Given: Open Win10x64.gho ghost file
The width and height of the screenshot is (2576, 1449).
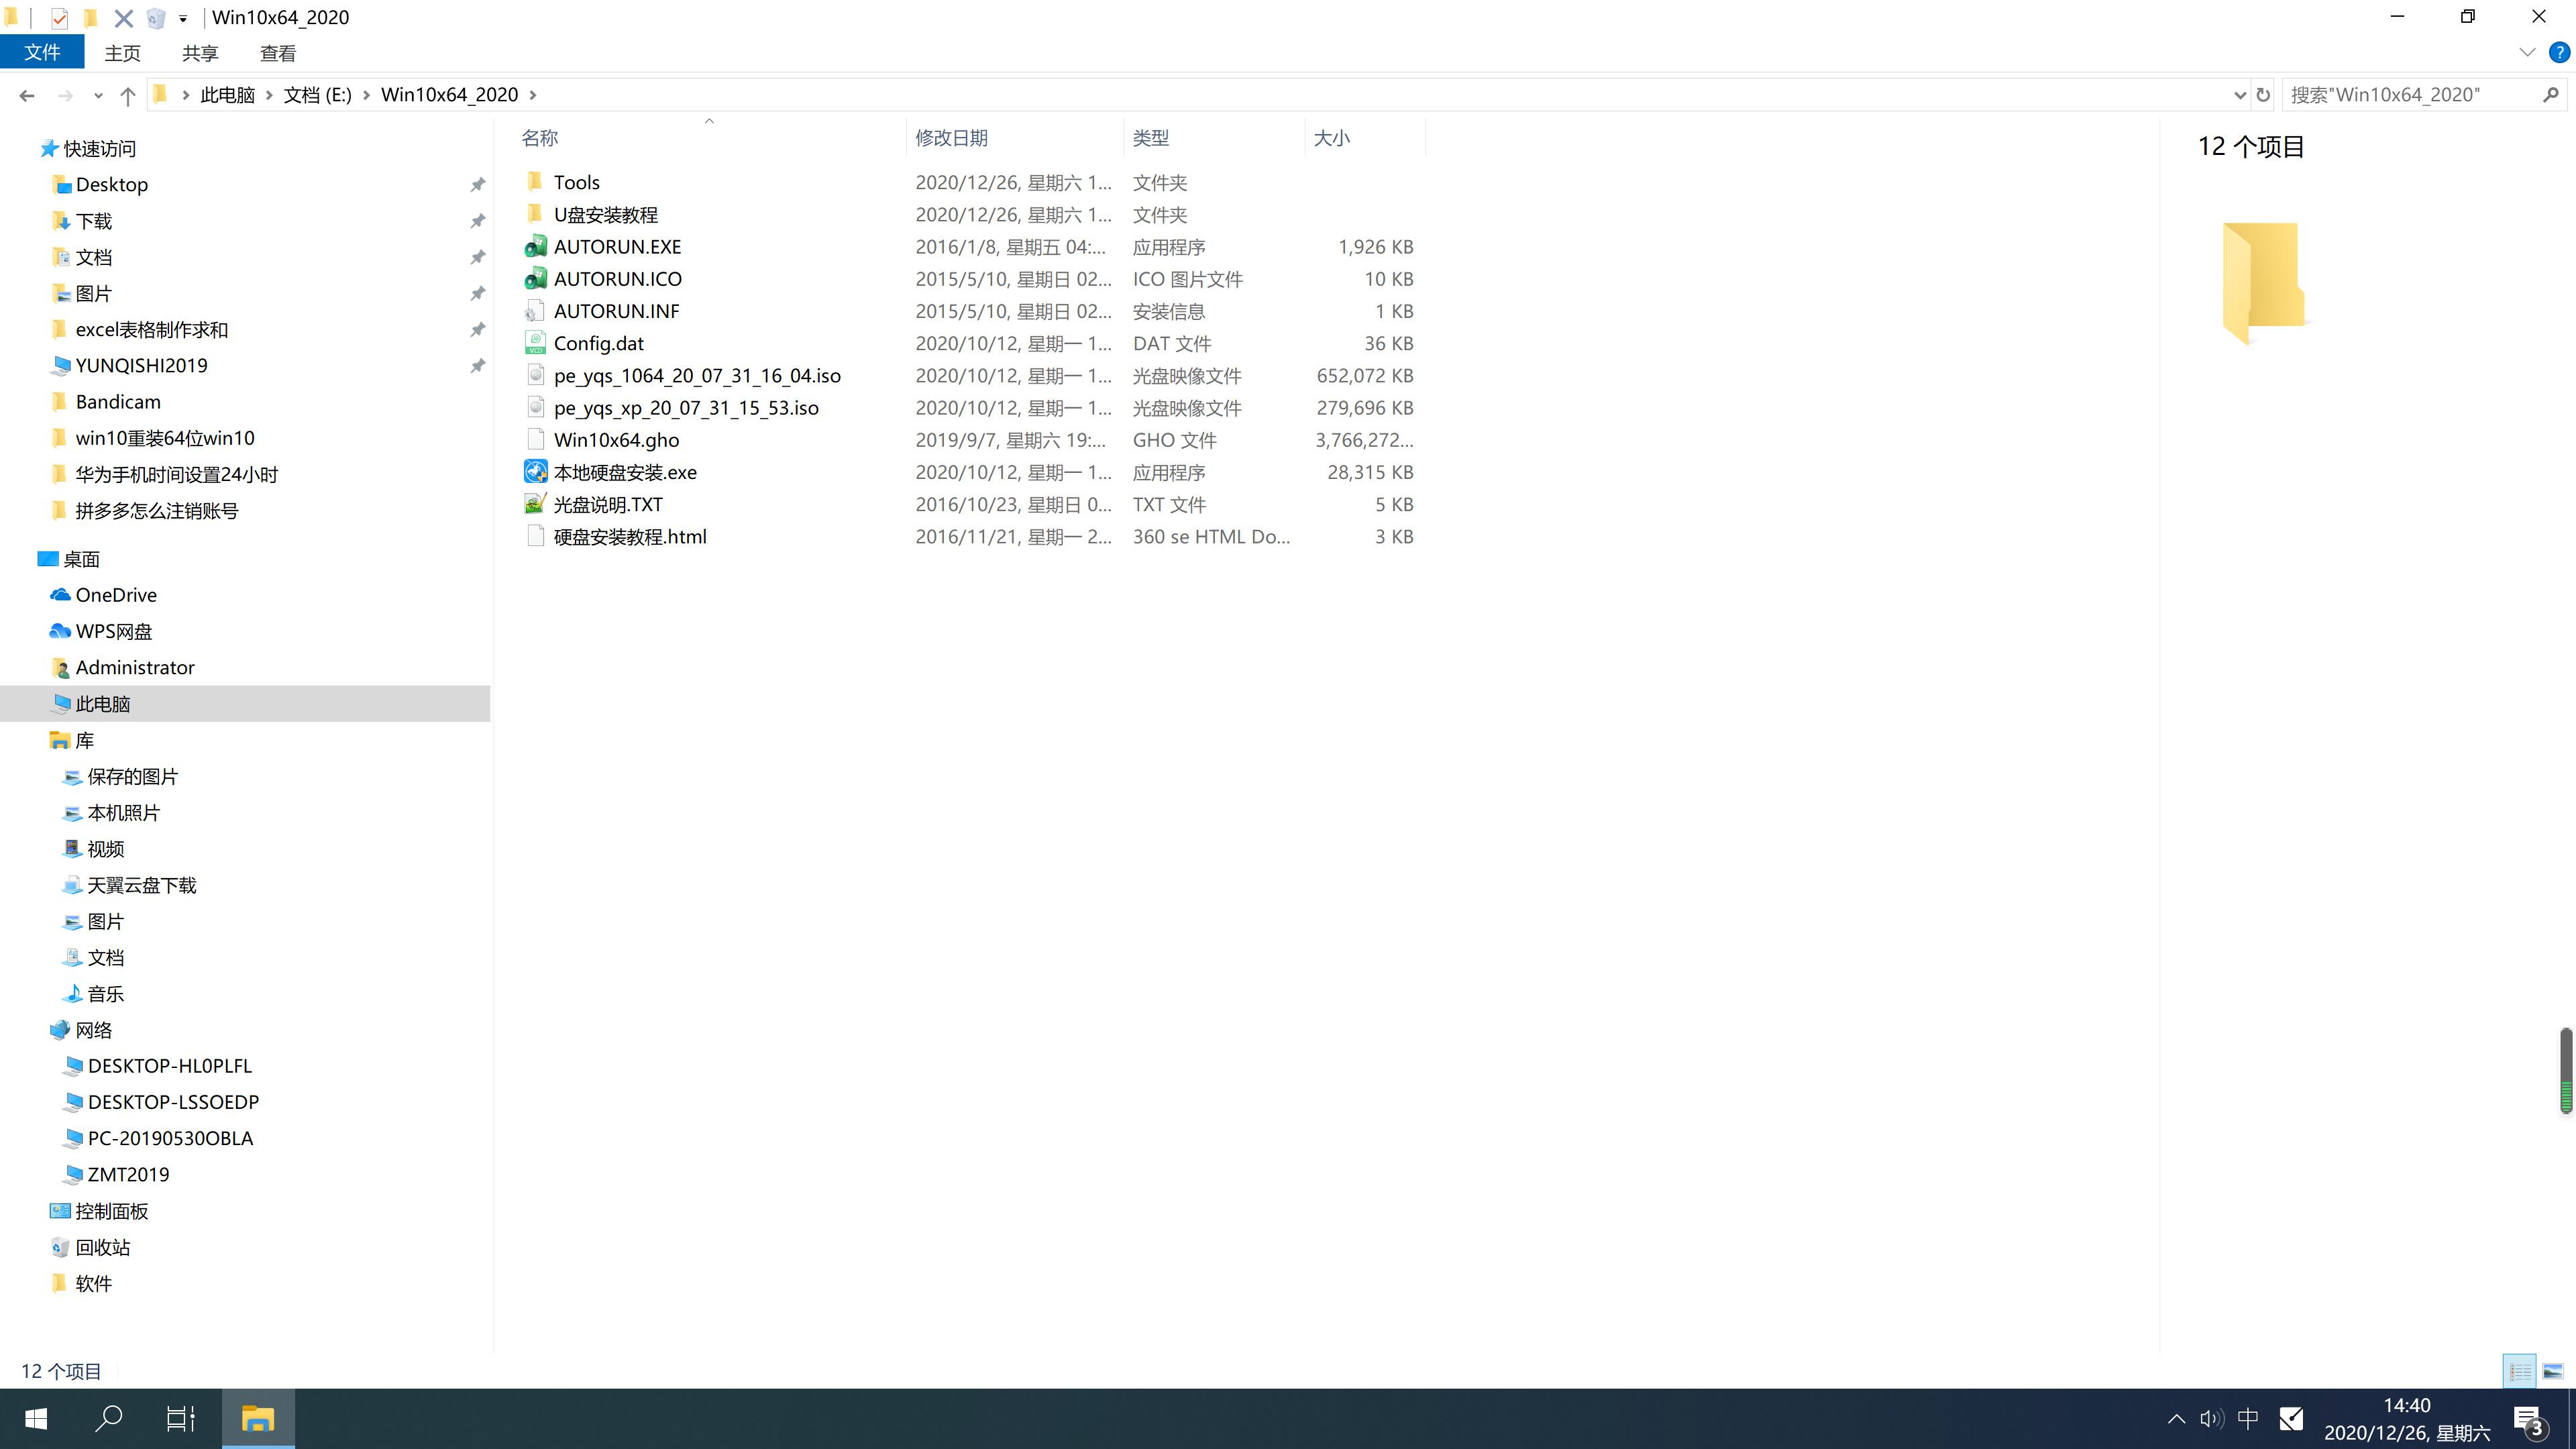Looking at the screenshot, I should pyautogui.click(x=616, y=439).
